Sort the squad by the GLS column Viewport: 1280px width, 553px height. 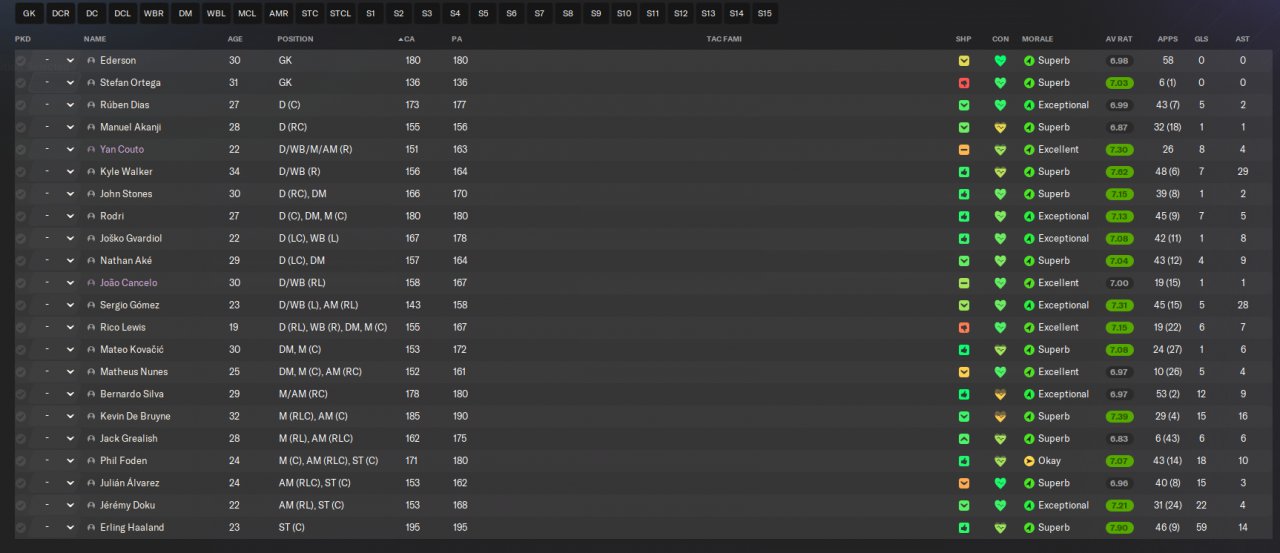pyautogui.click(x=1201, y=39)
